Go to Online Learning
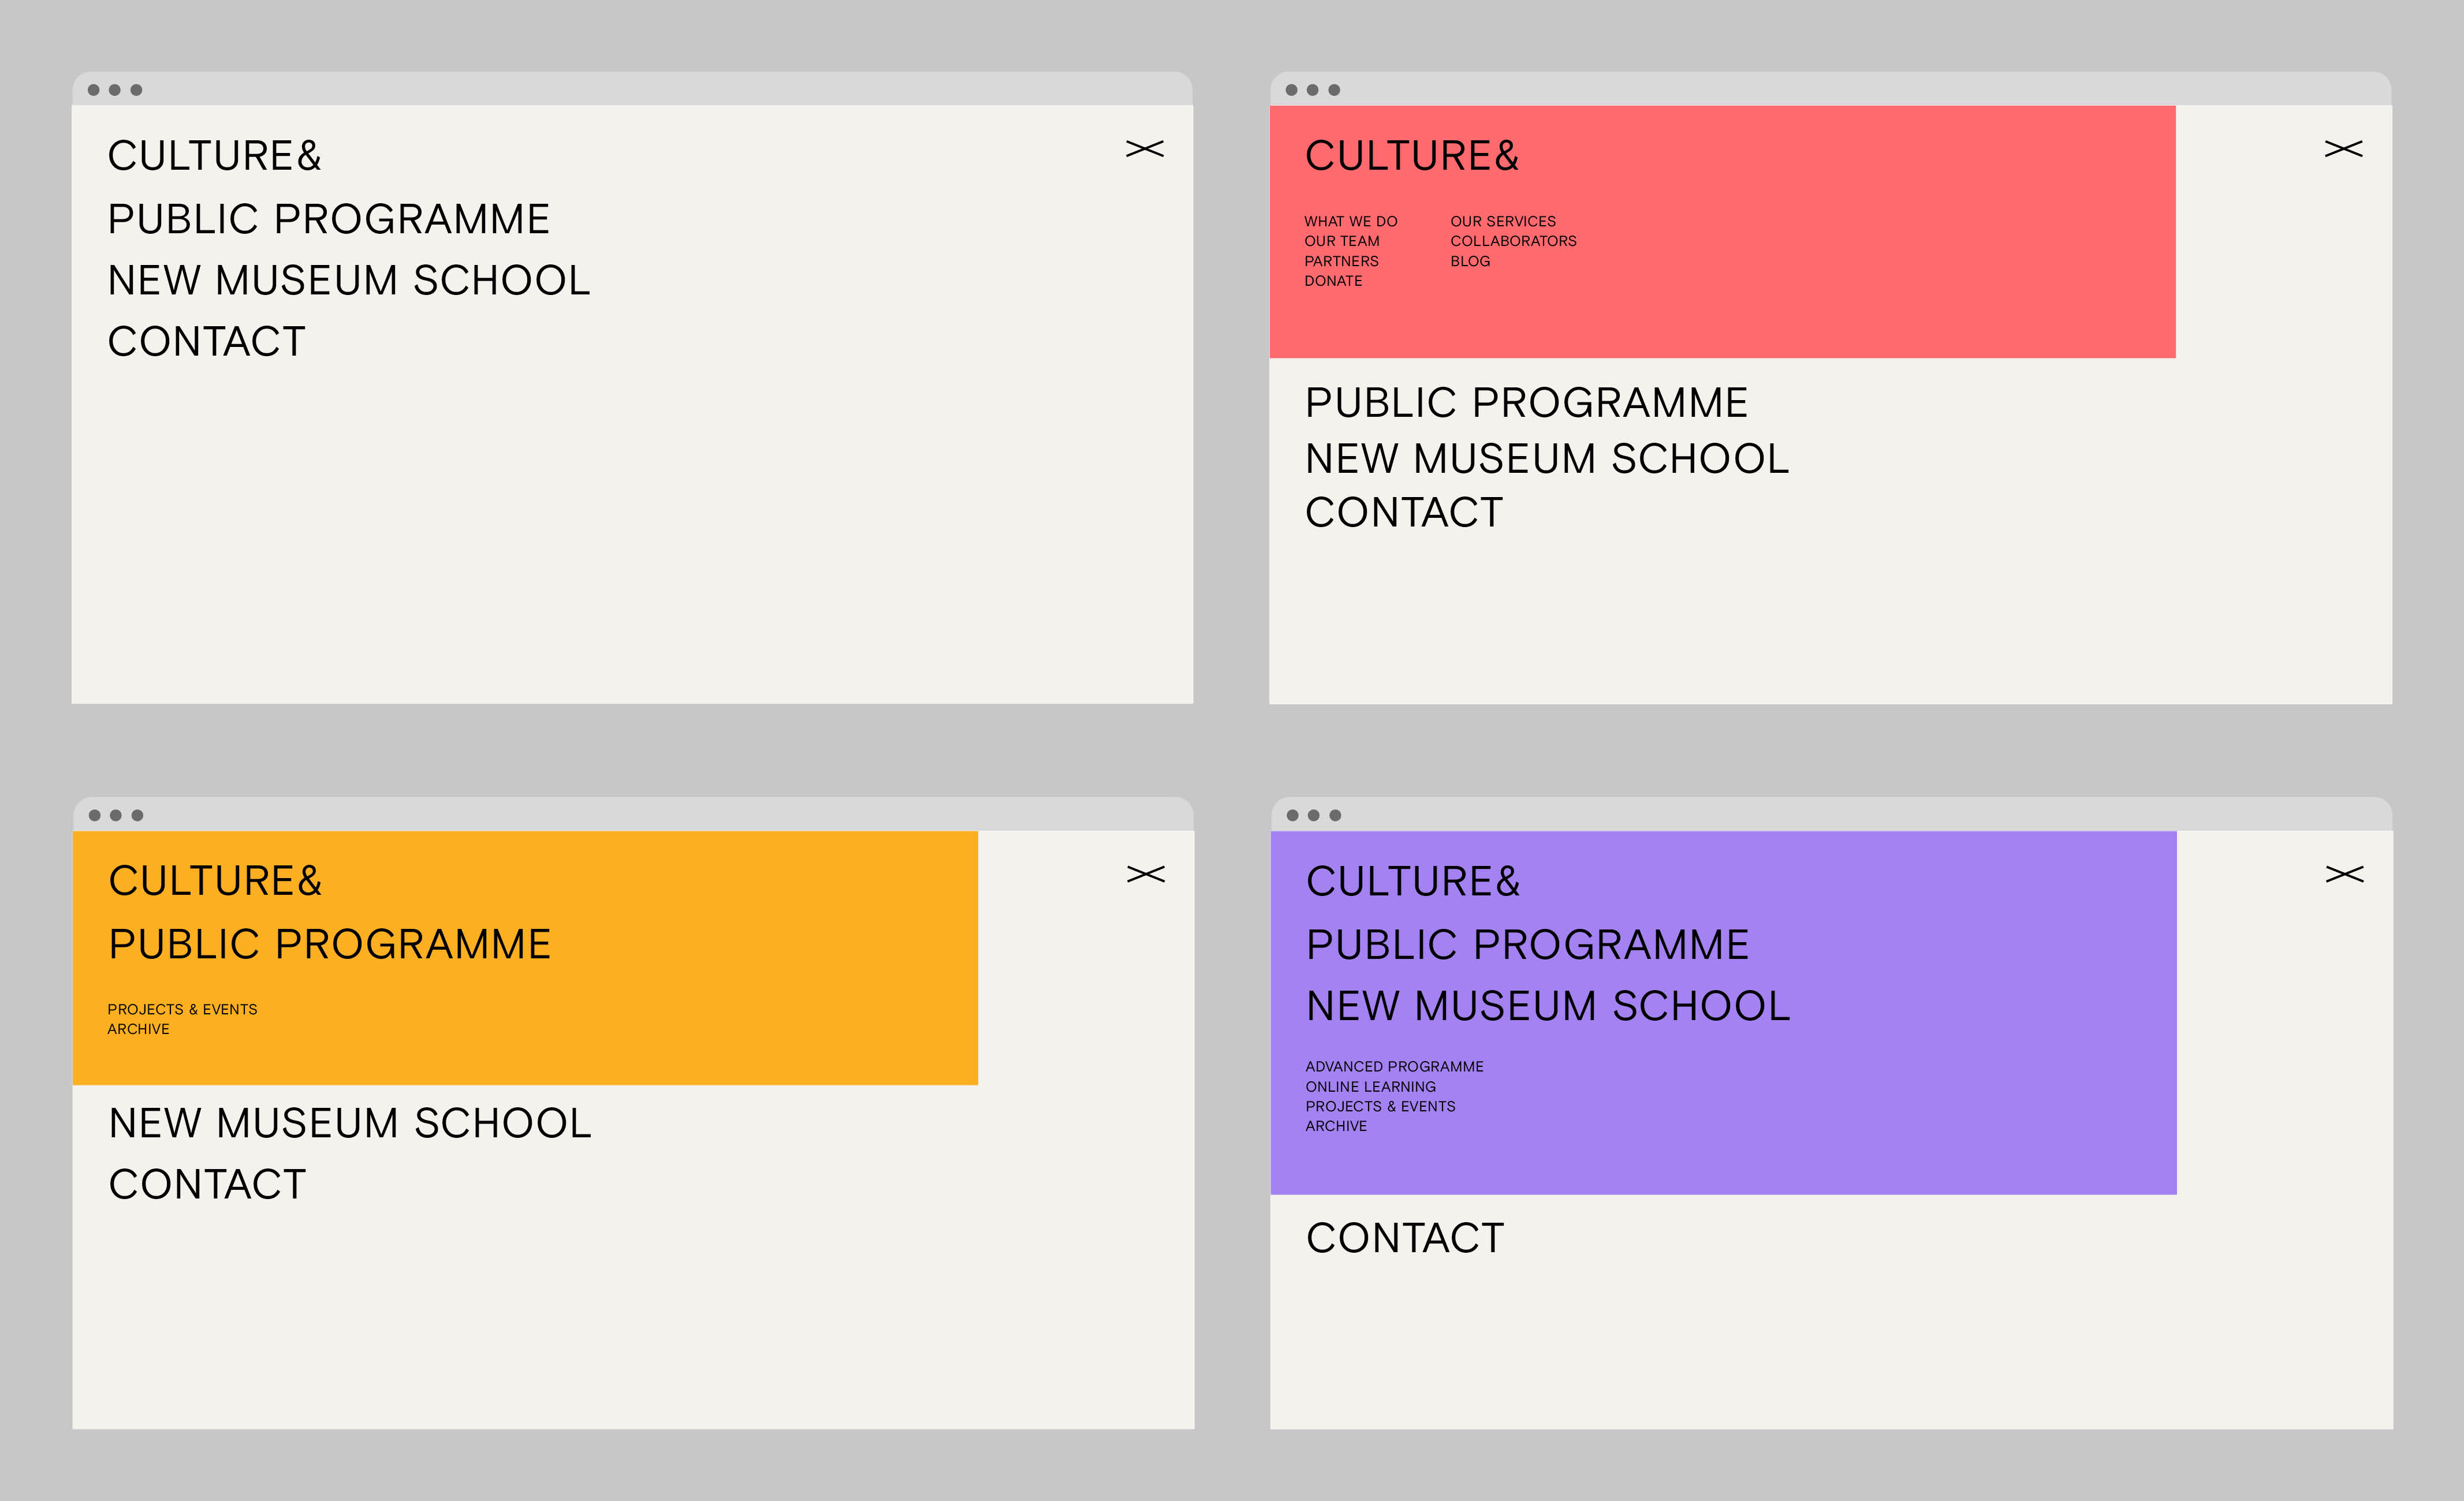The image size is (2464, 1501). (1370, 1087)
